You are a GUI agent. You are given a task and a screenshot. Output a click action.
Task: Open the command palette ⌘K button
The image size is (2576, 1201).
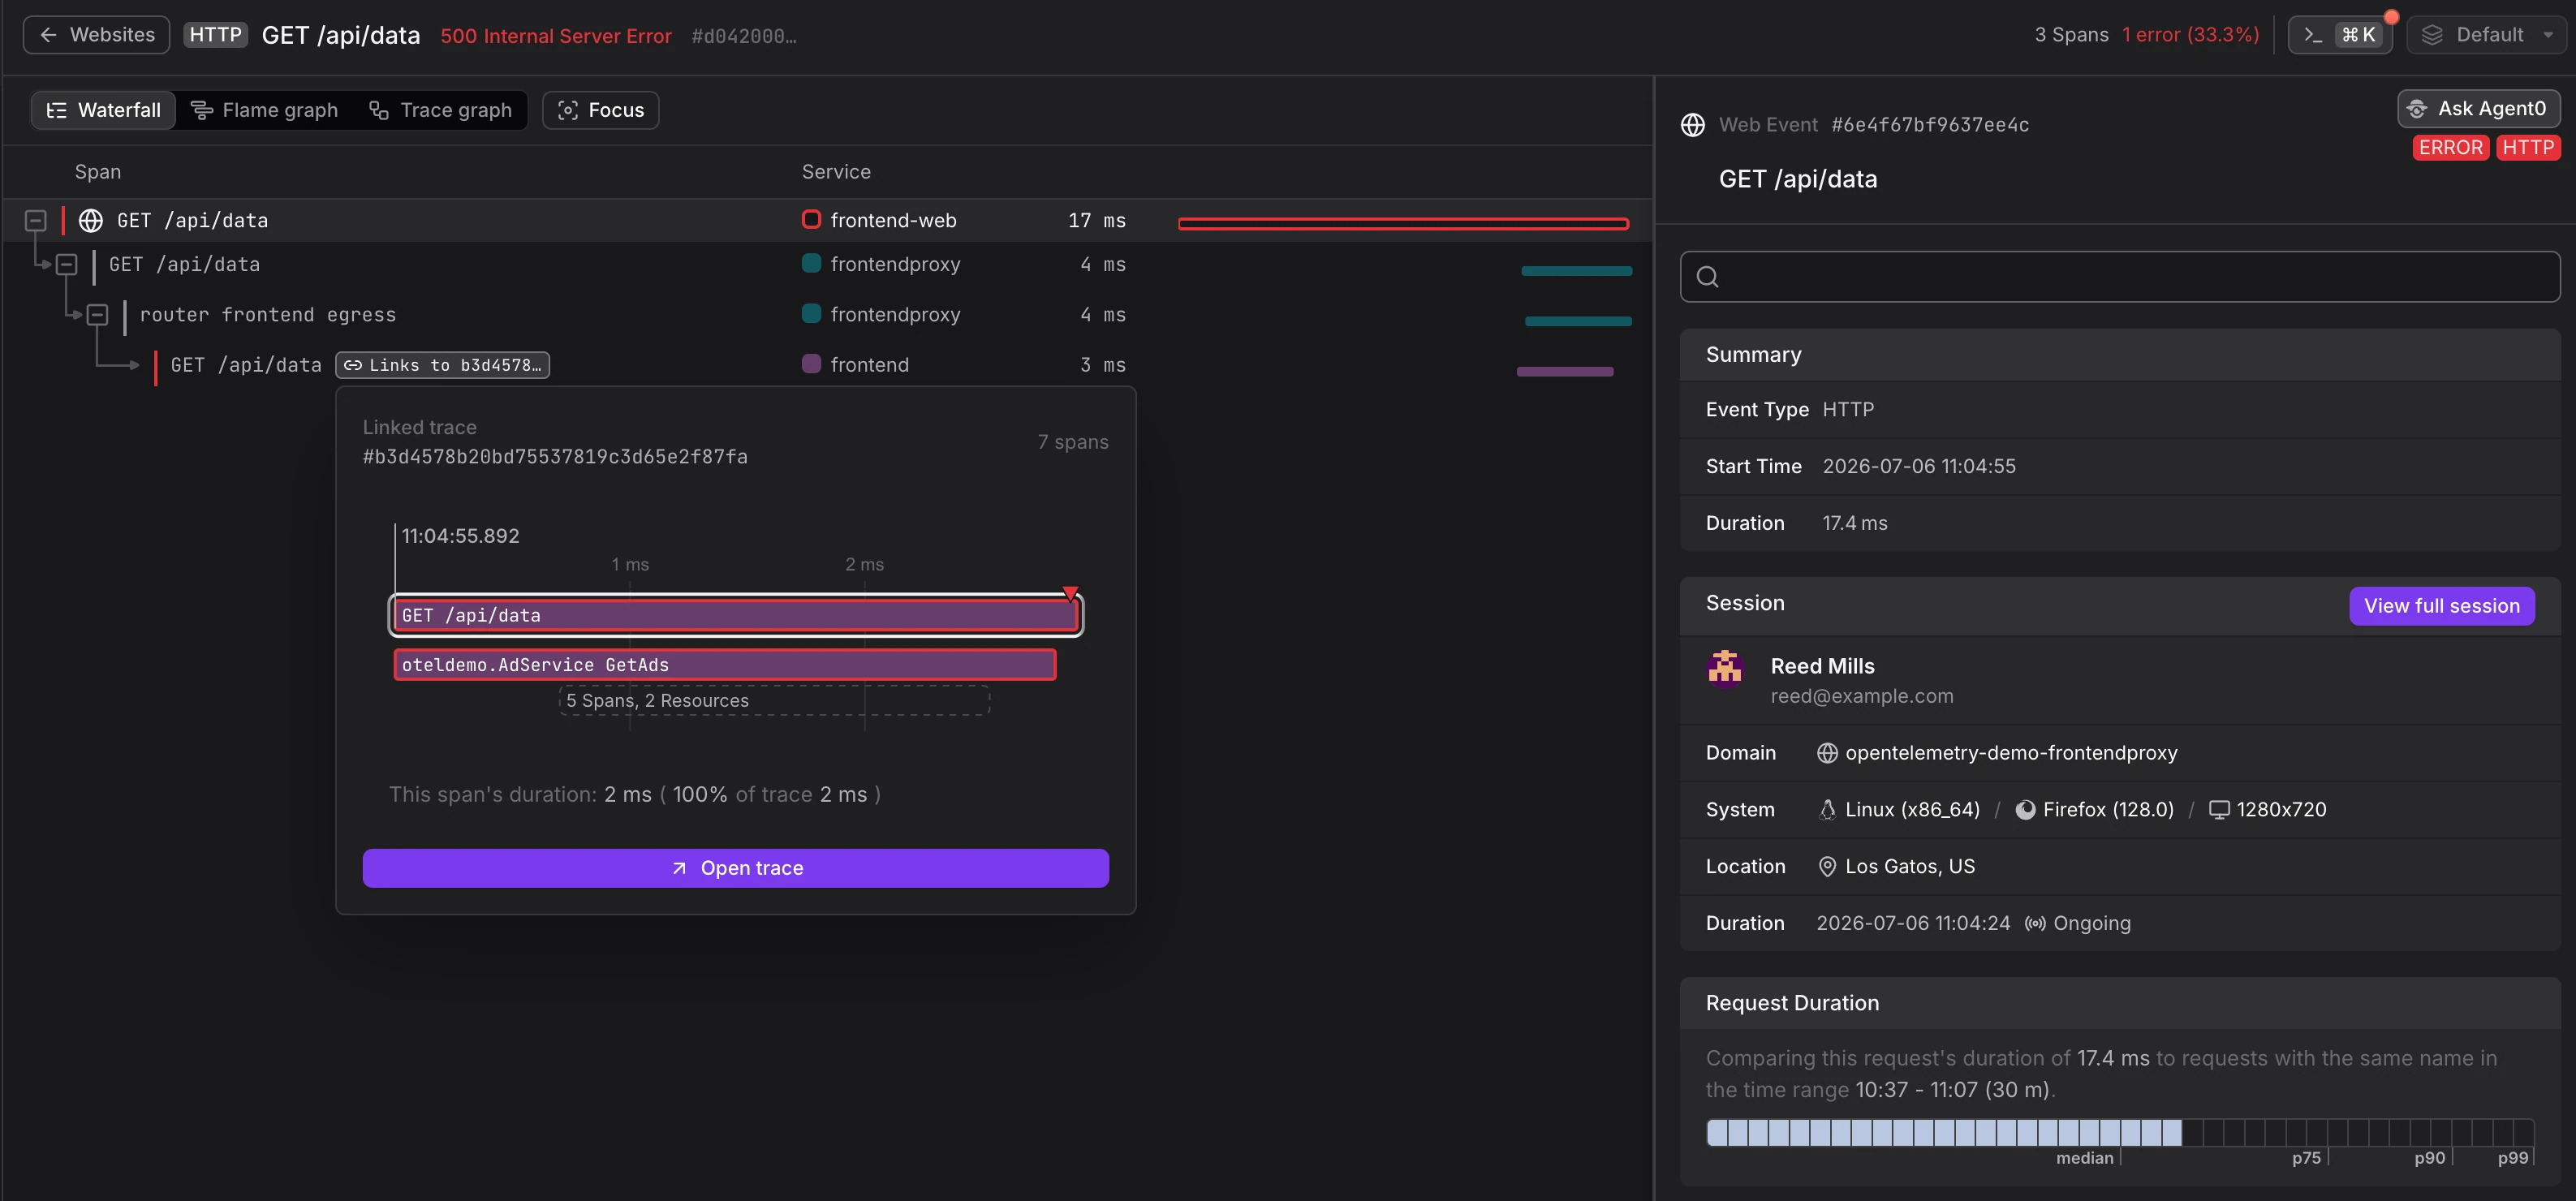tap(2339, 35)
